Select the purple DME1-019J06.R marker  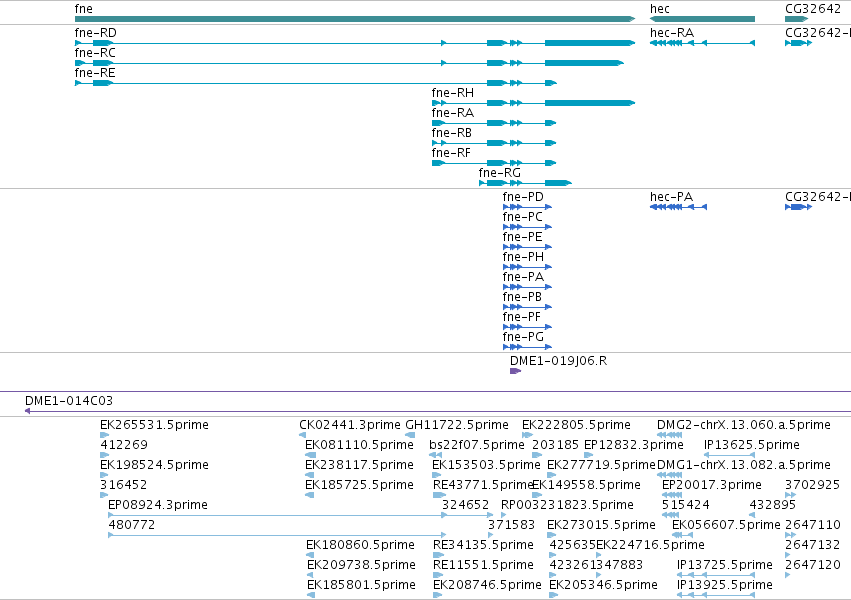516,371
